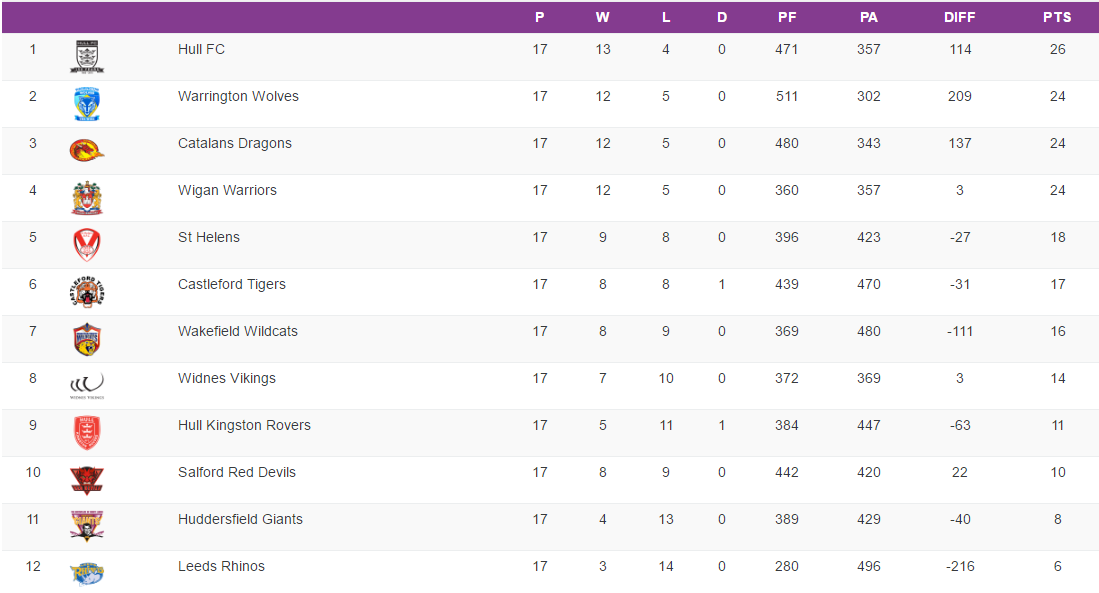
Task: Click the St Helens badge
Action: pos(87,245)
